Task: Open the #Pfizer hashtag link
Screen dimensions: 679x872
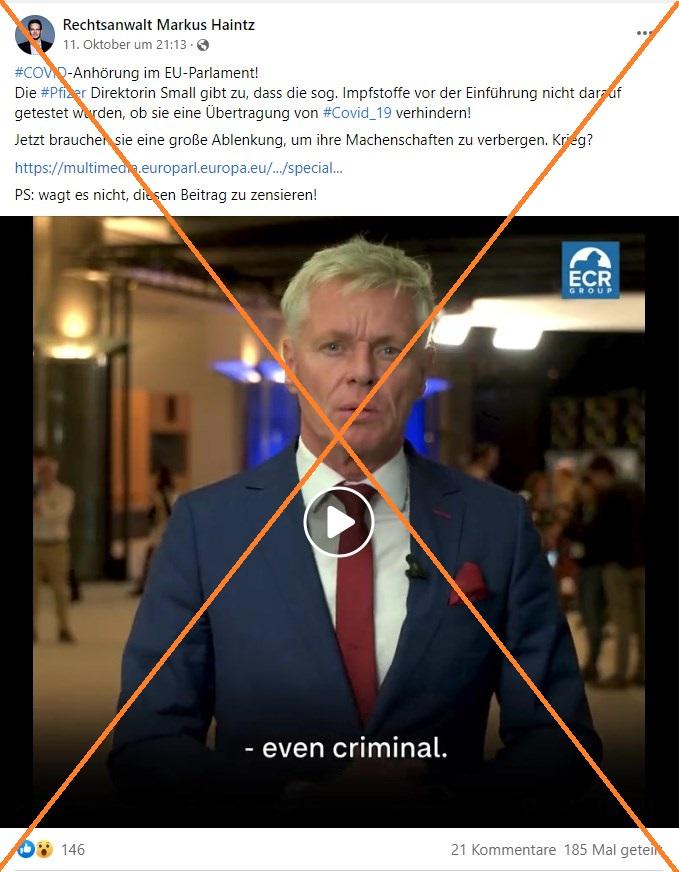Action: coord(63,93)
